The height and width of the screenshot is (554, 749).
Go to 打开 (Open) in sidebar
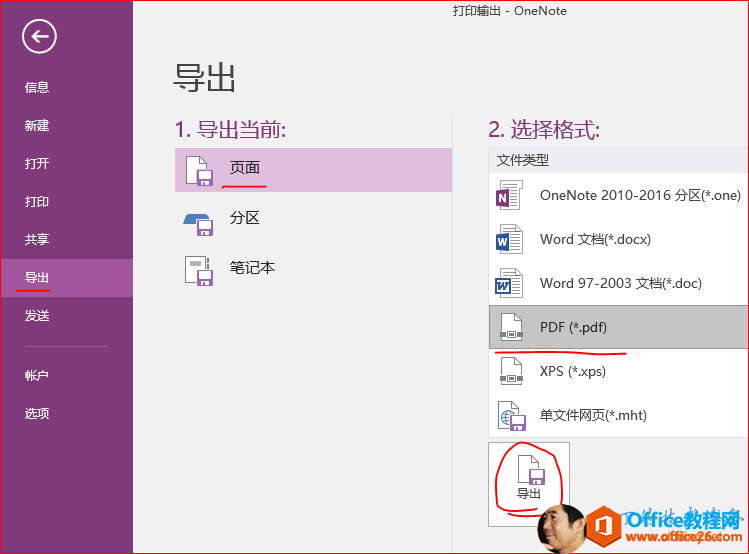coord(37,164)
